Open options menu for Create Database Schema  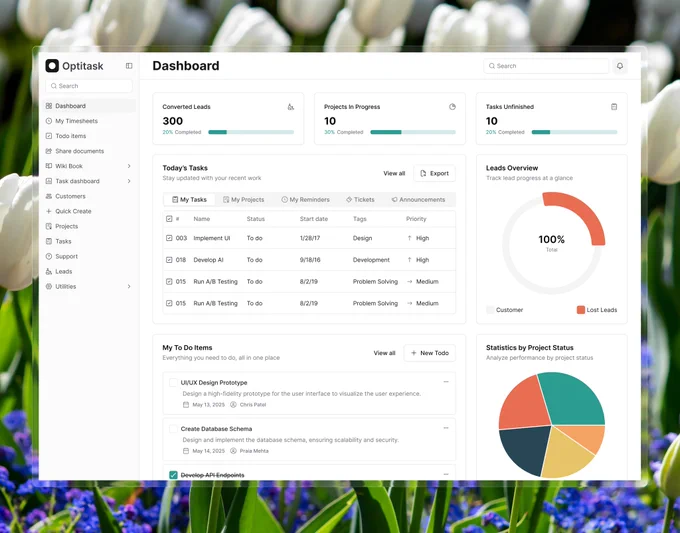click(x=446, y=428)
